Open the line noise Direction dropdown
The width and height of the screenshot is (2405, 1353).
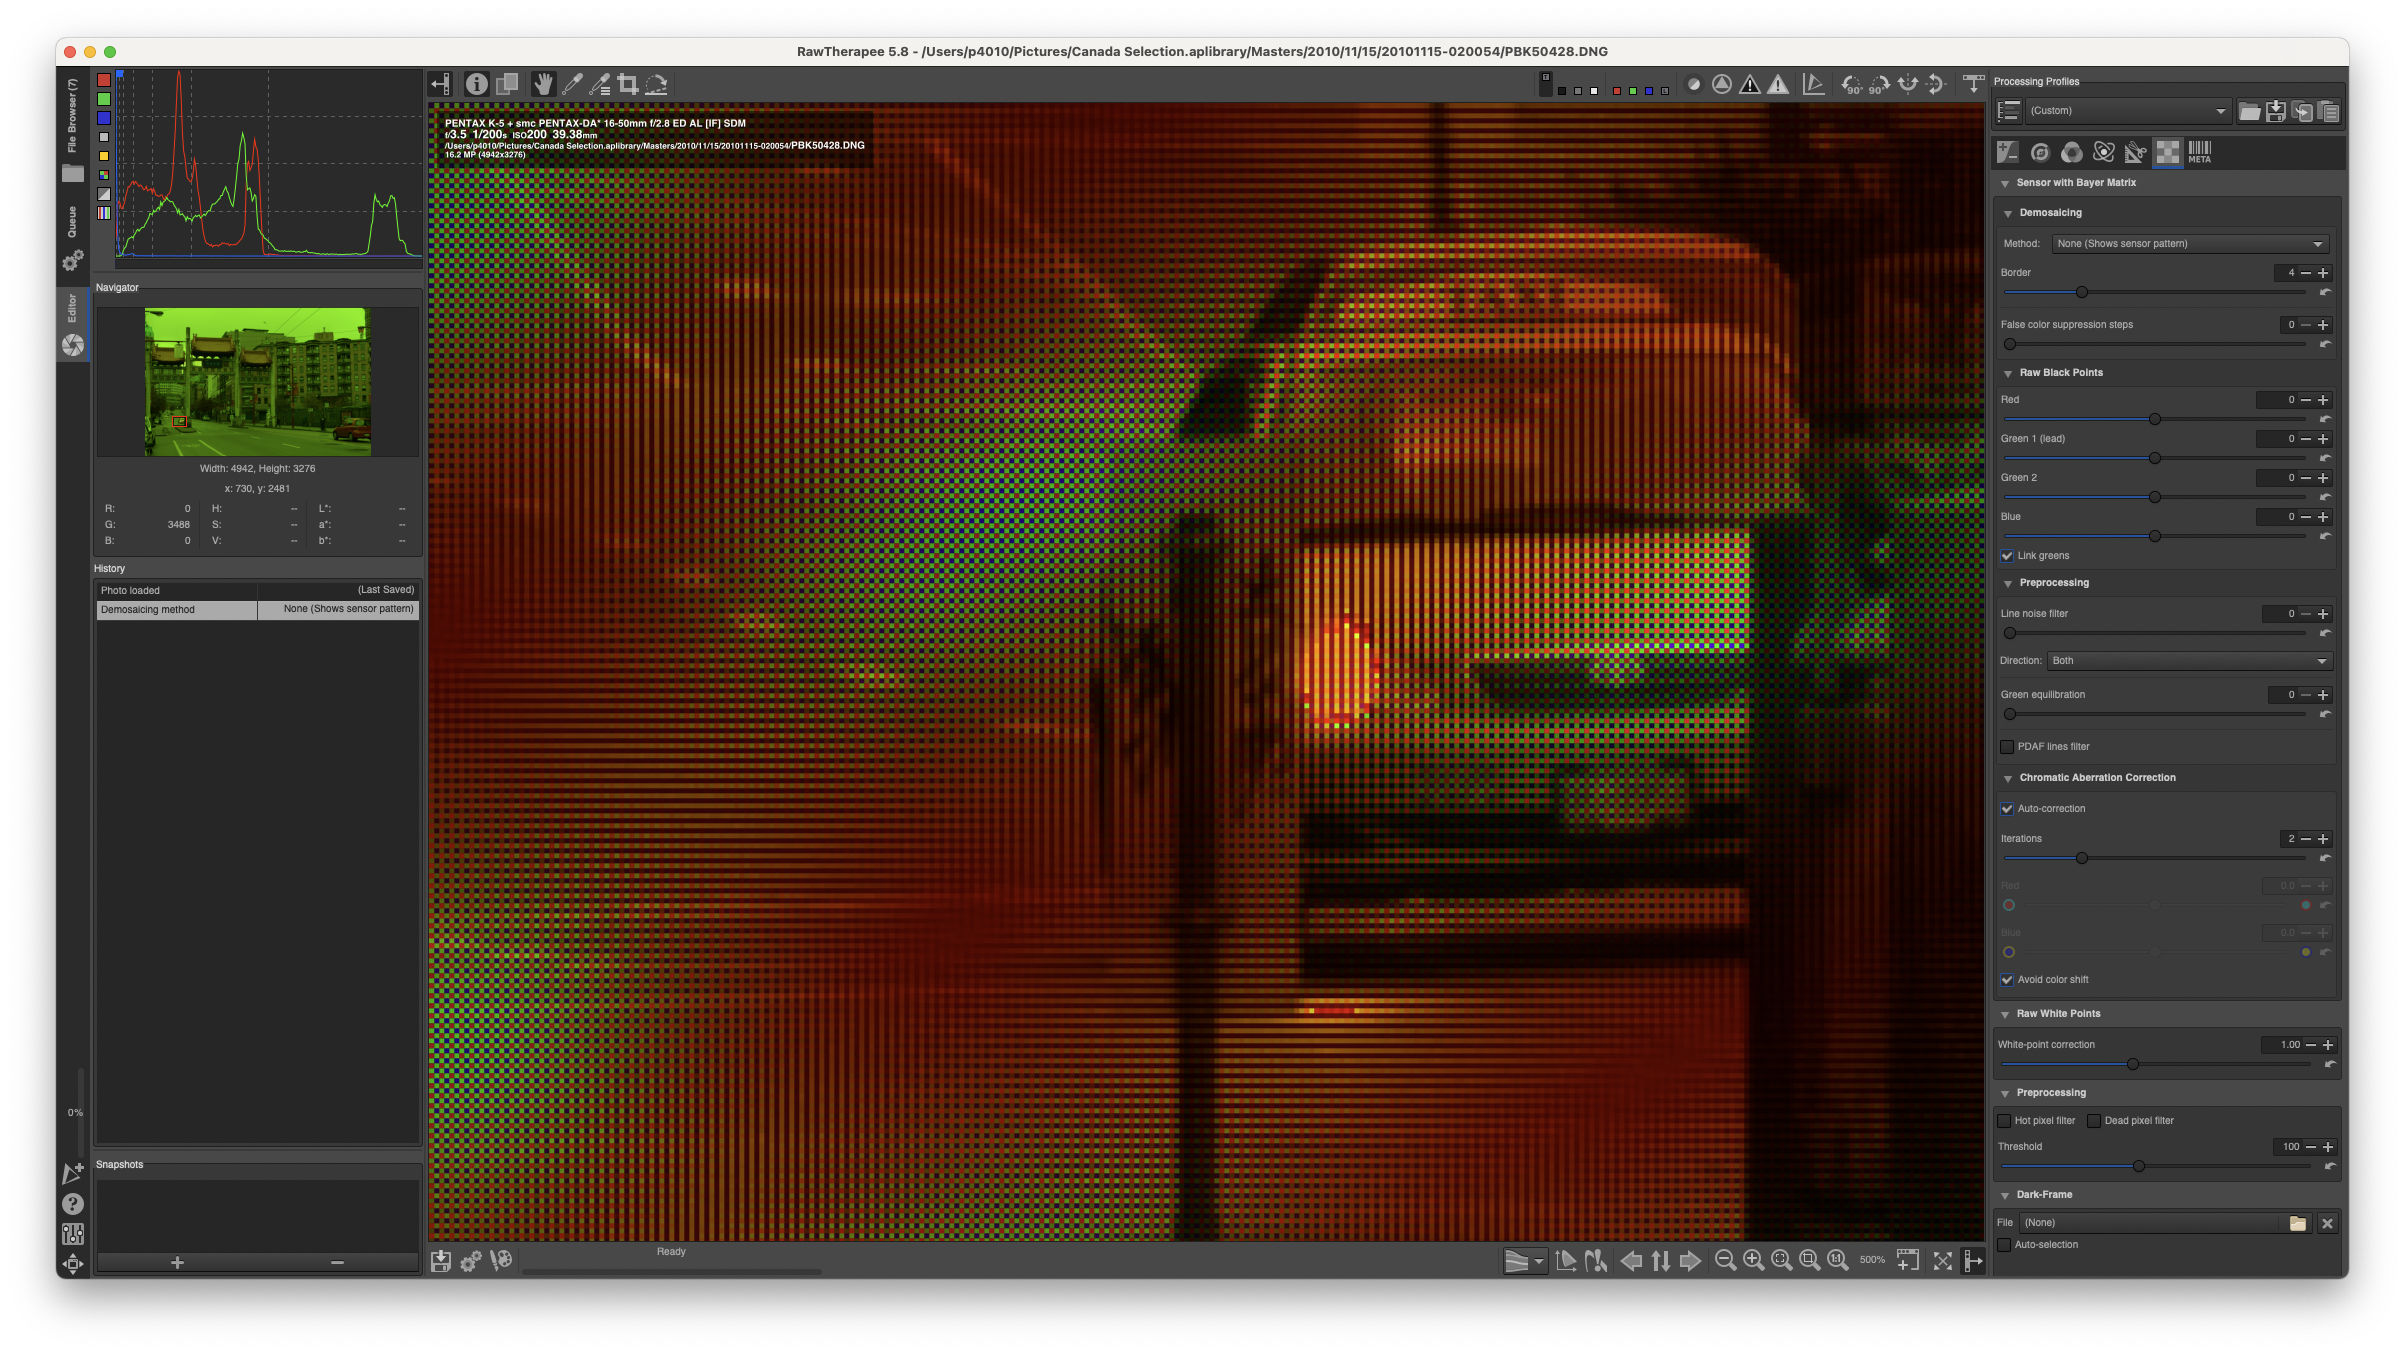(x=2189, y=661)
